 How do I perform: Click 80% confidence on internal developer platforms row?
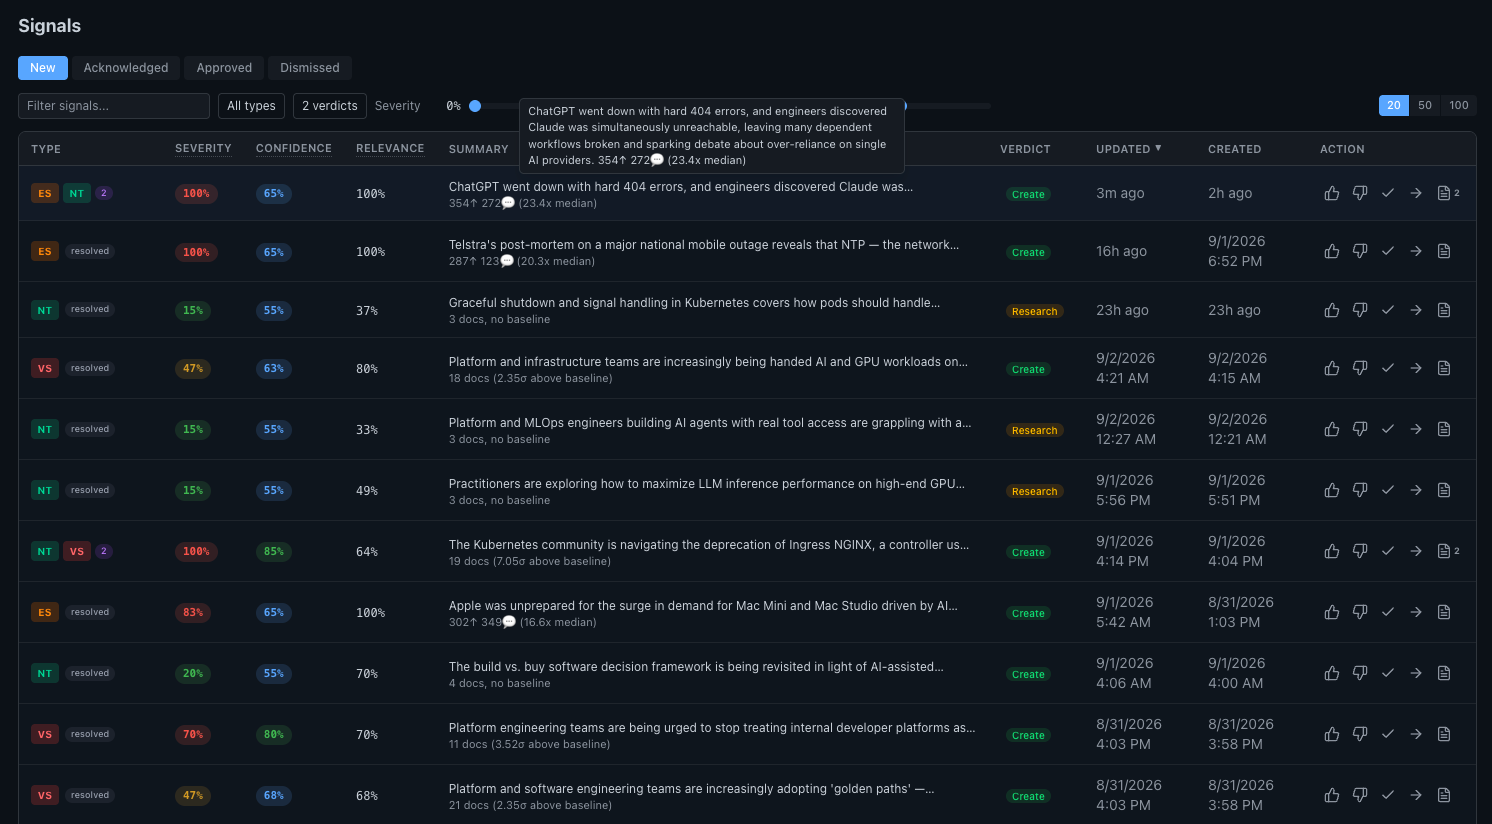pyautogui.click(x=274, y=734)
